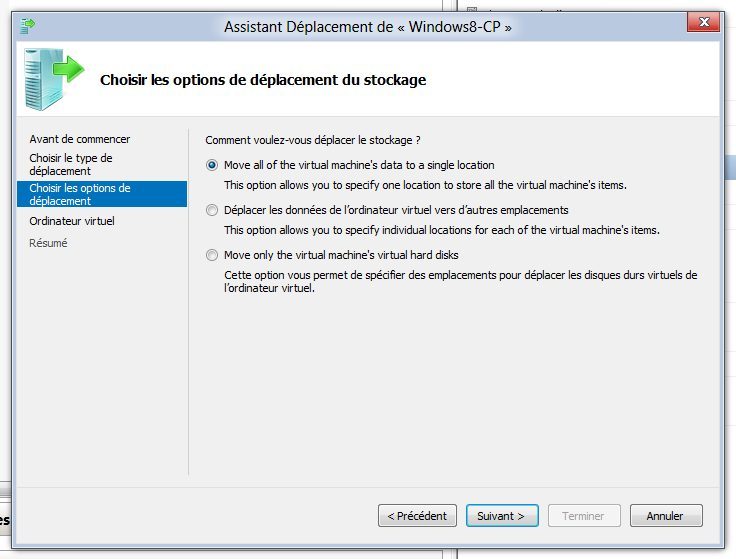This screenshot has width=736, height=559.
Task: Click the server with green arrow header icon
Action: click(54, 79)
